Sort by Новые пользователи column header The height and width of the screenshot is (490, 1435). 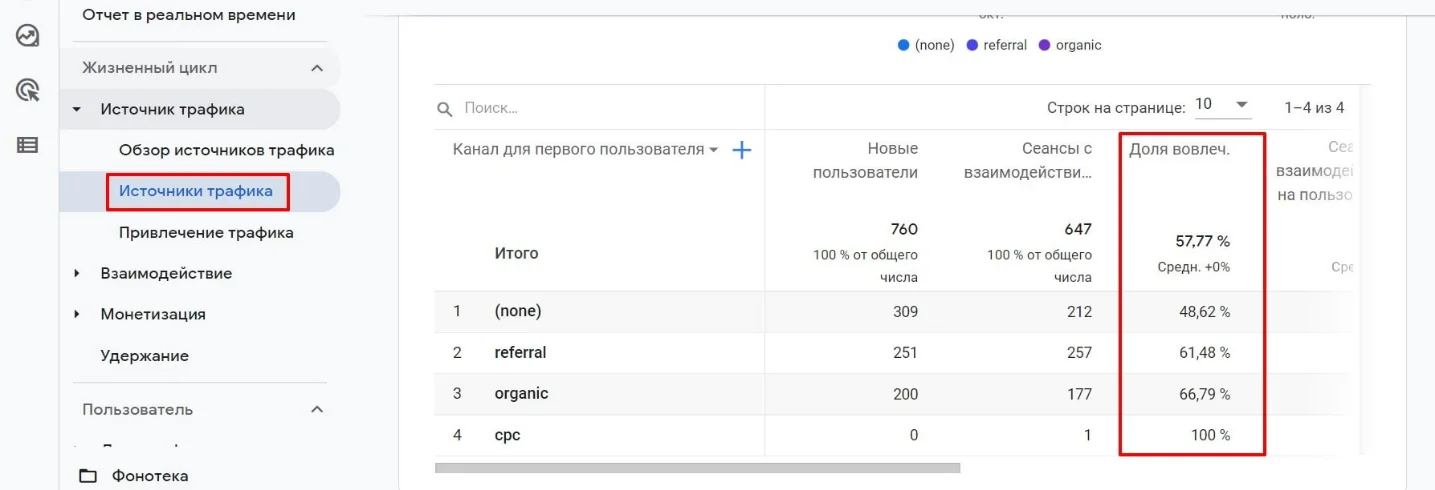865,160
